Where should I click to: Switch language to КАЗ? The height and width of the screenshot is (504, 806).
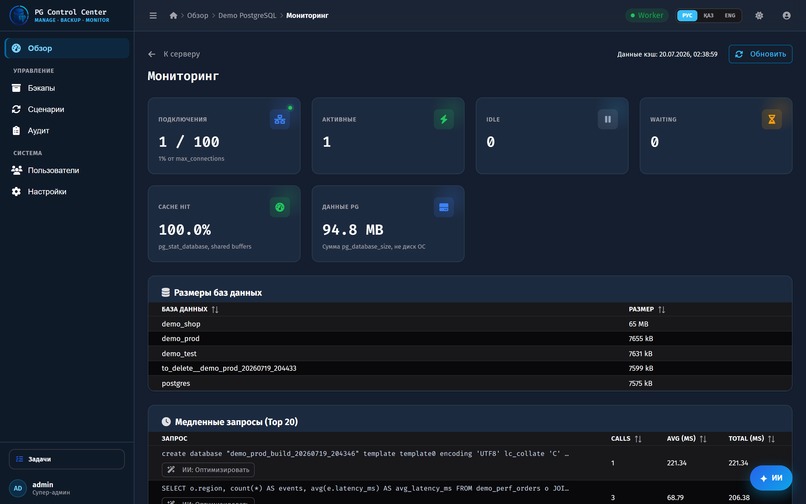tap(708, 15)
